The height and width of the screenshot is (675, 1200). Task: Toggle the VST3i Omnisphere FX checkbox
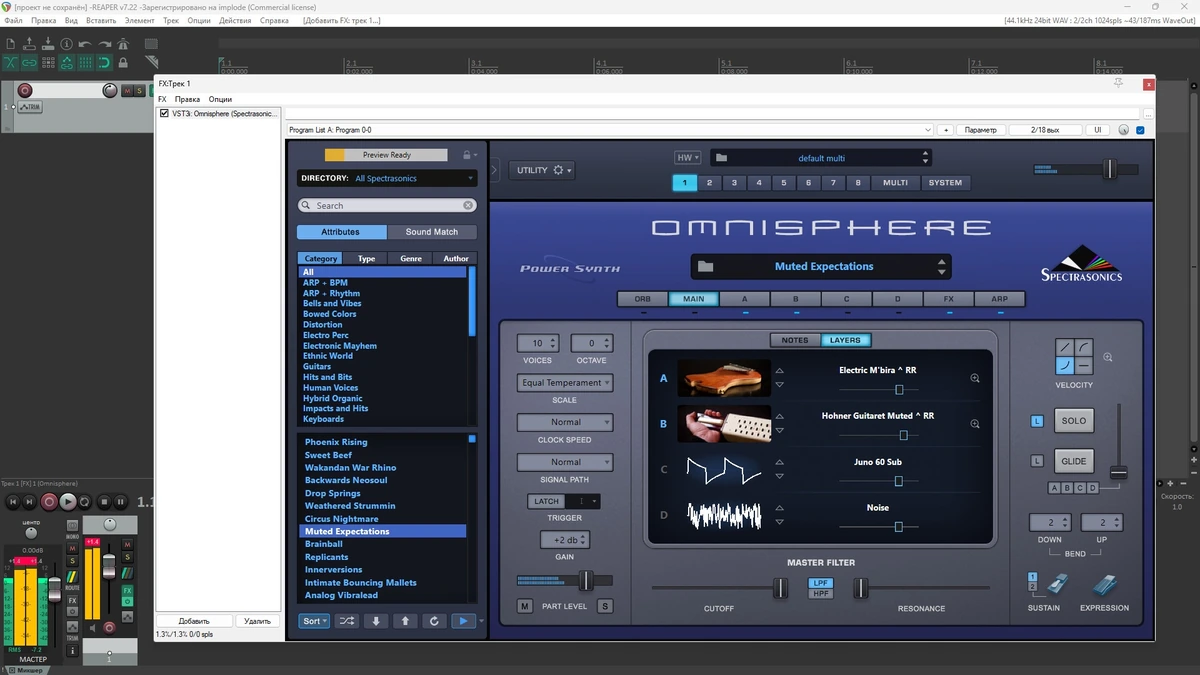click(165, 114)
